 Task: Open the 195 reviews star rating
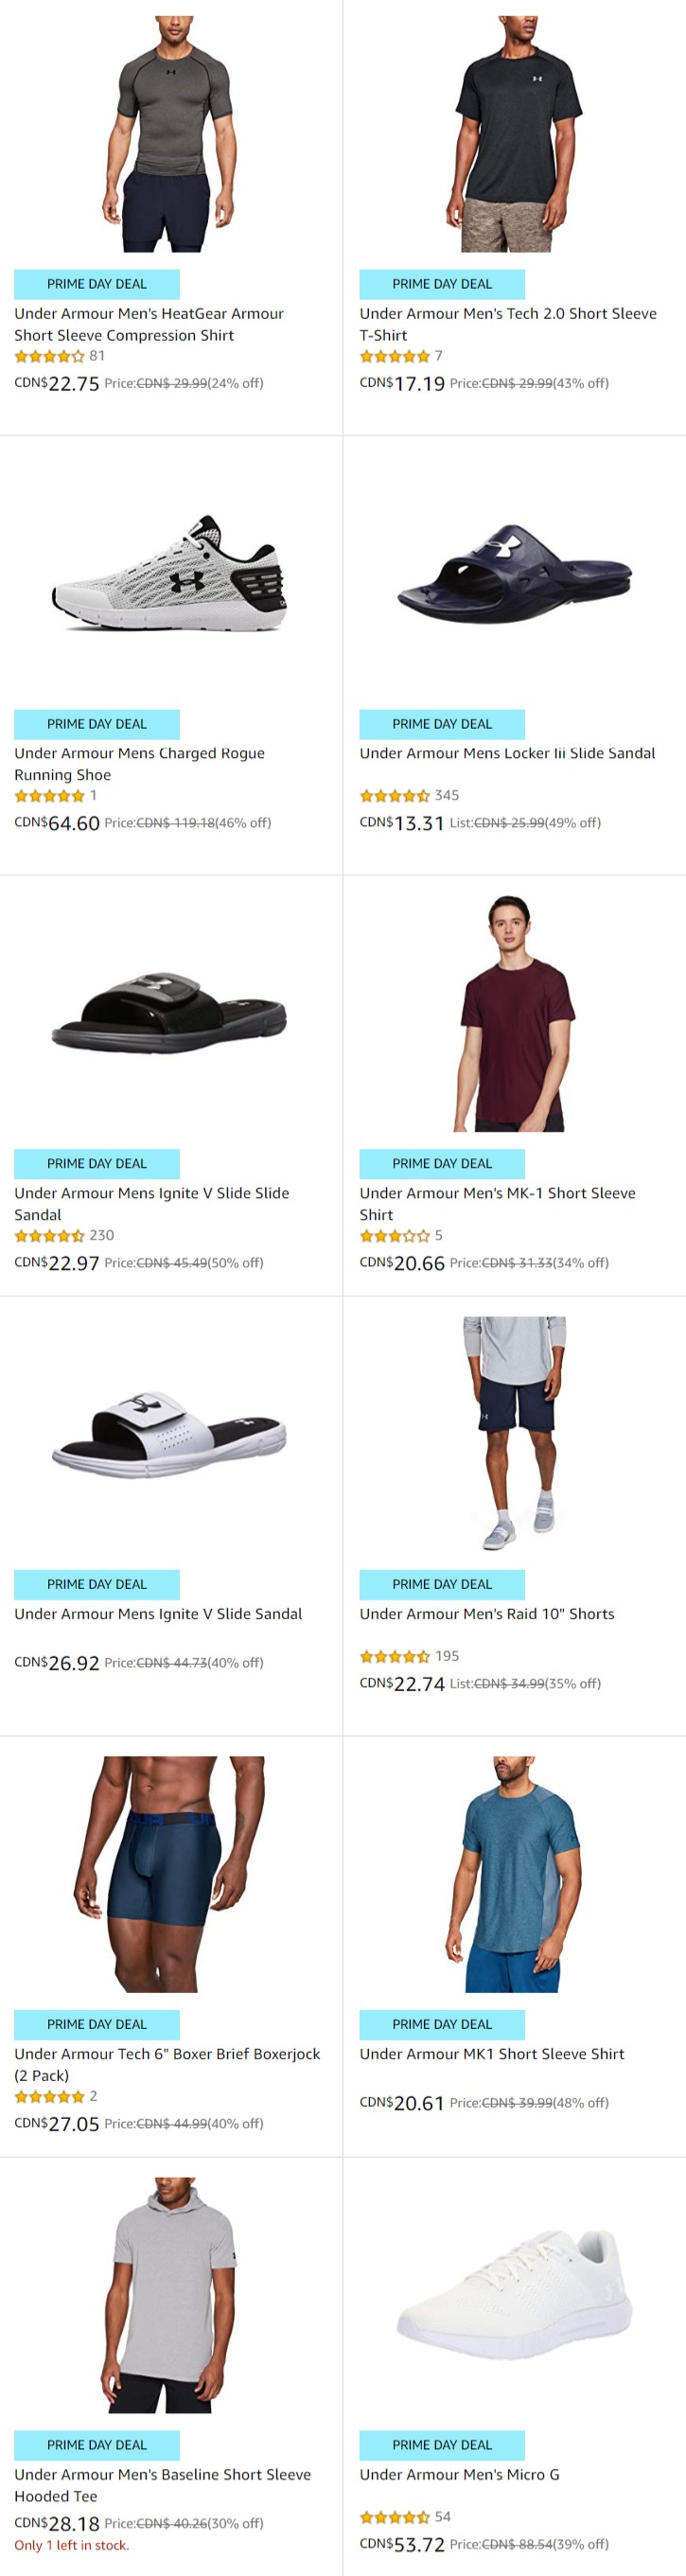(x=394, y=1657)
